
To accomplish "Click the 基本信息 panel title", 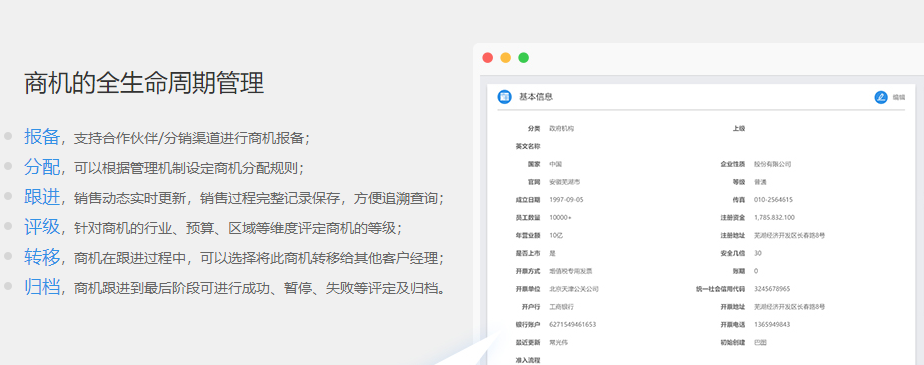I will [x=536, y=97].
